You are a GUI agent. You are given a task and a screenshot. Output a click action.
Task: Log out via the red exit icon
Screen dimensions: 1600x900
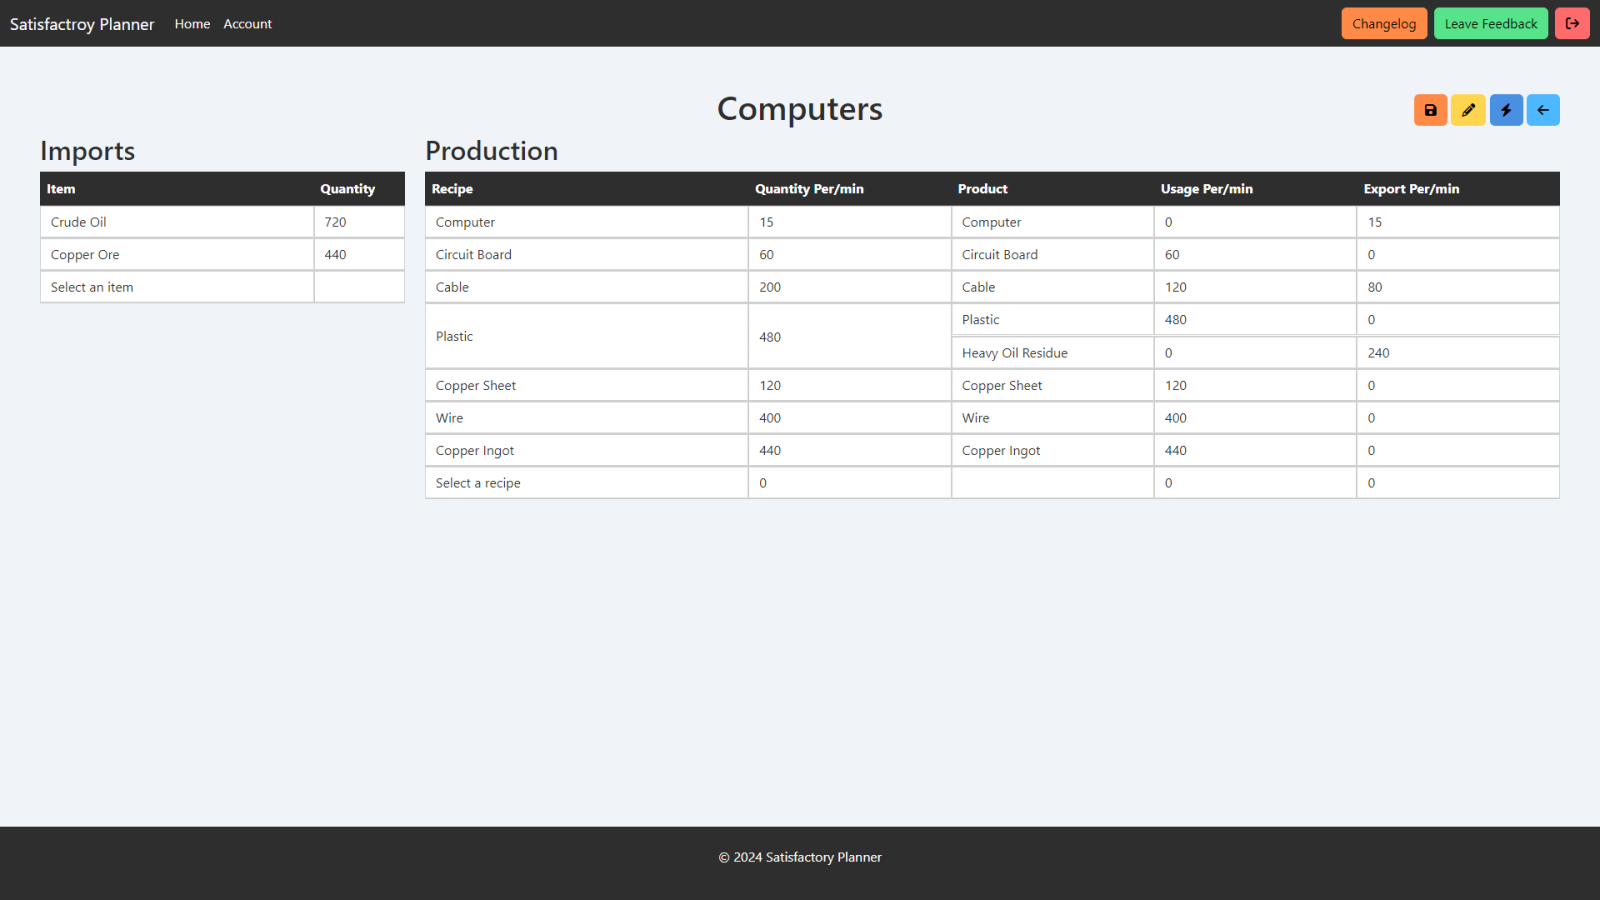(1572, 23)
